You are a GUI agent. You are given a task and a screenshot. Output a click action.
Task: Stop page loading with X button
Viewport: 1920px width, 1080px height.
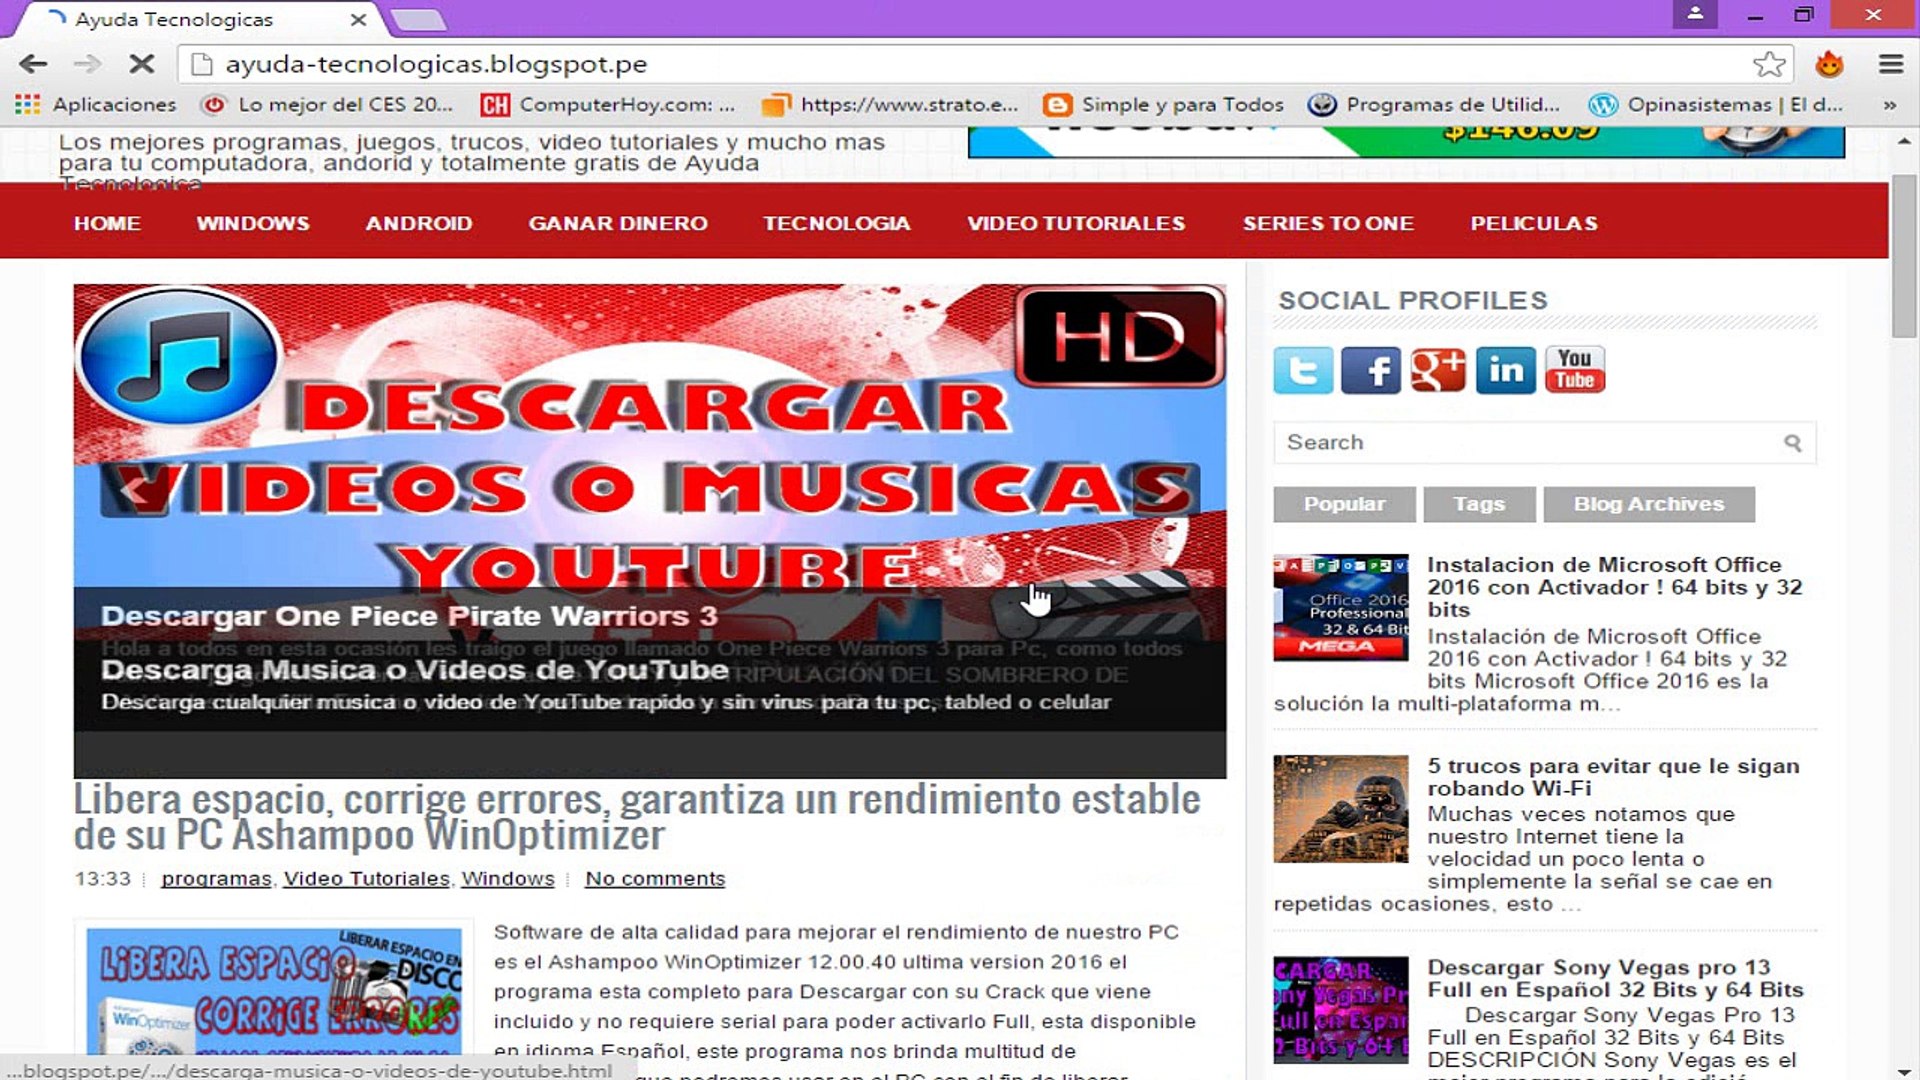142,65
